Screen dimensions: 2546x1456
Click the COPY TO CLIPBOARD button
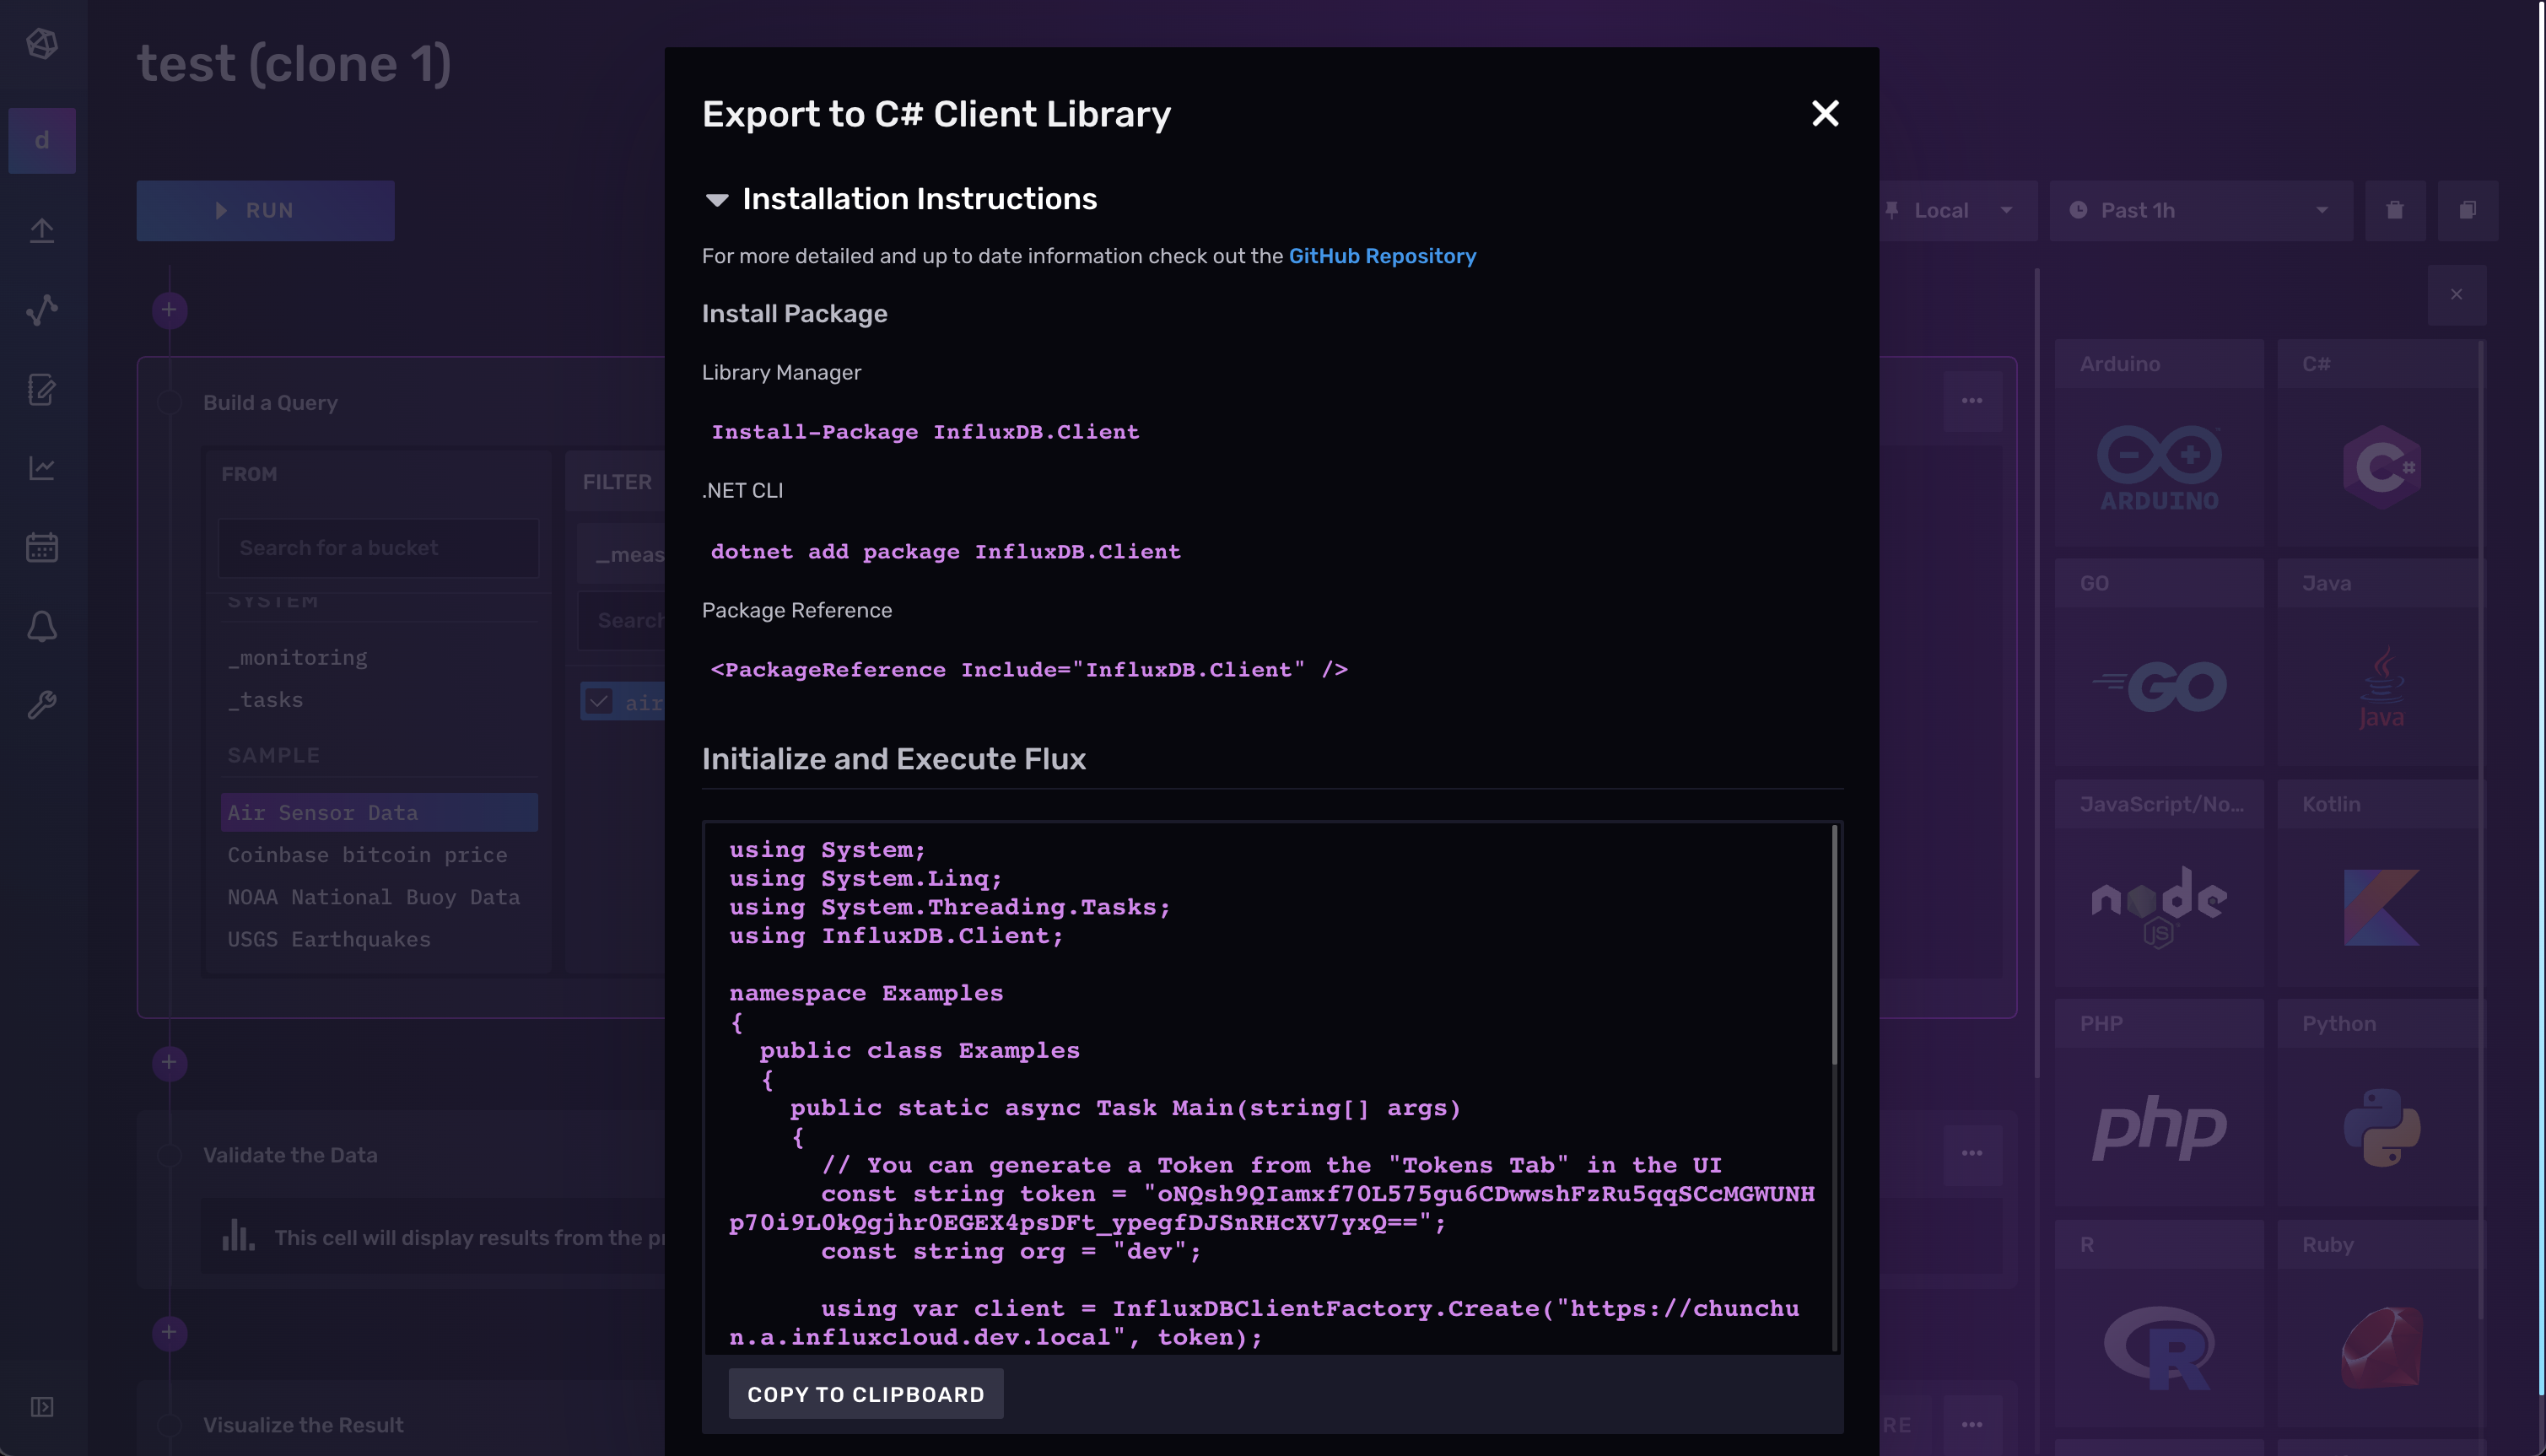866,1393
